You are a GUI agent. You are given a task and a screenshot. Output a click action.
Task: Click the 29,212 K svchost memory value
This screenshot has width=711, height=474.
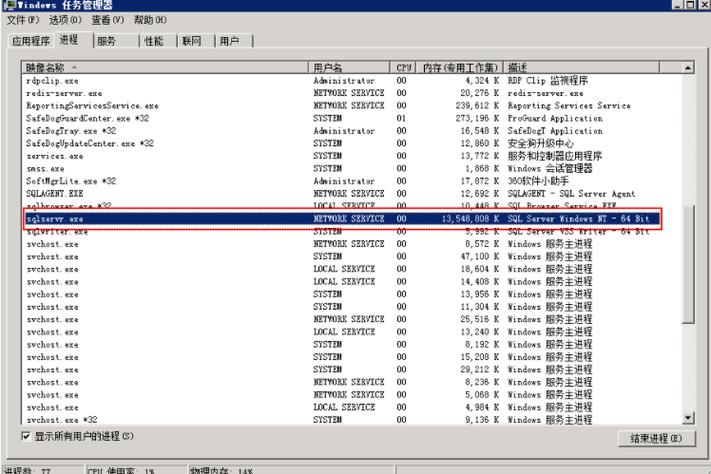480,370
